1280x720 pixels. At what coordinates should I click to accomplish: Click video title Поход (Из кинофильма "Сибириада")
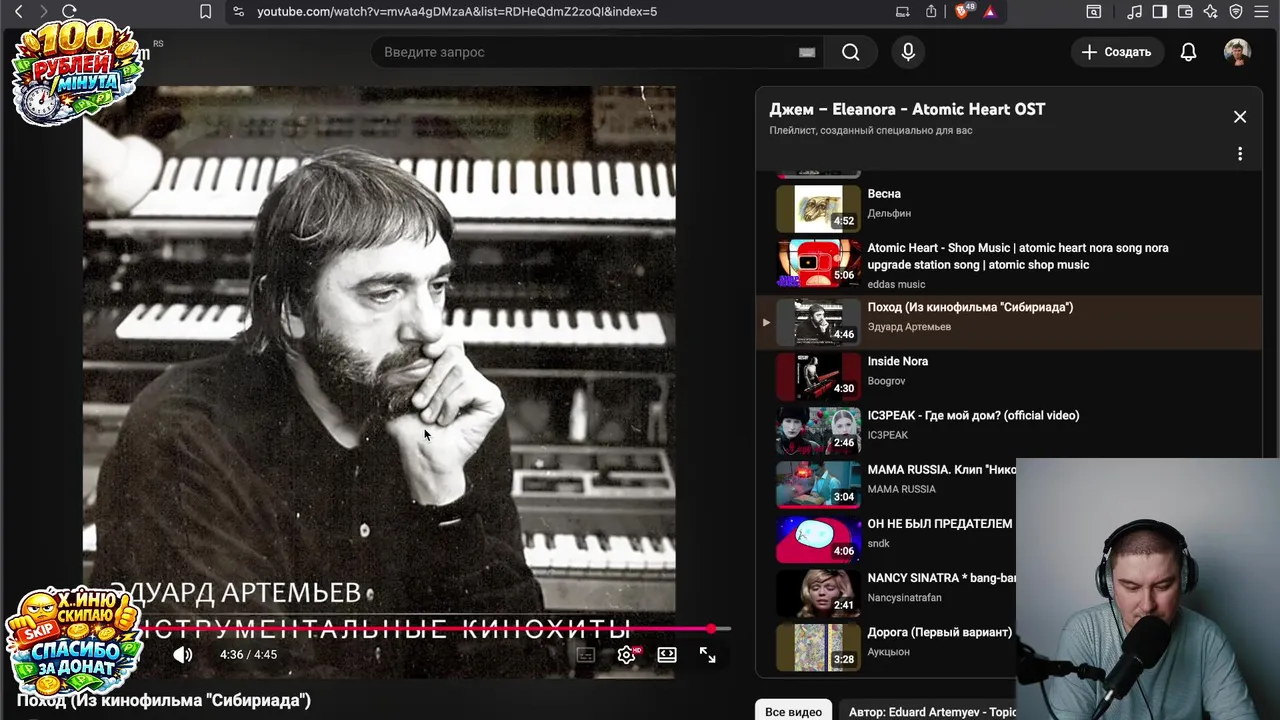pos(164,701)
